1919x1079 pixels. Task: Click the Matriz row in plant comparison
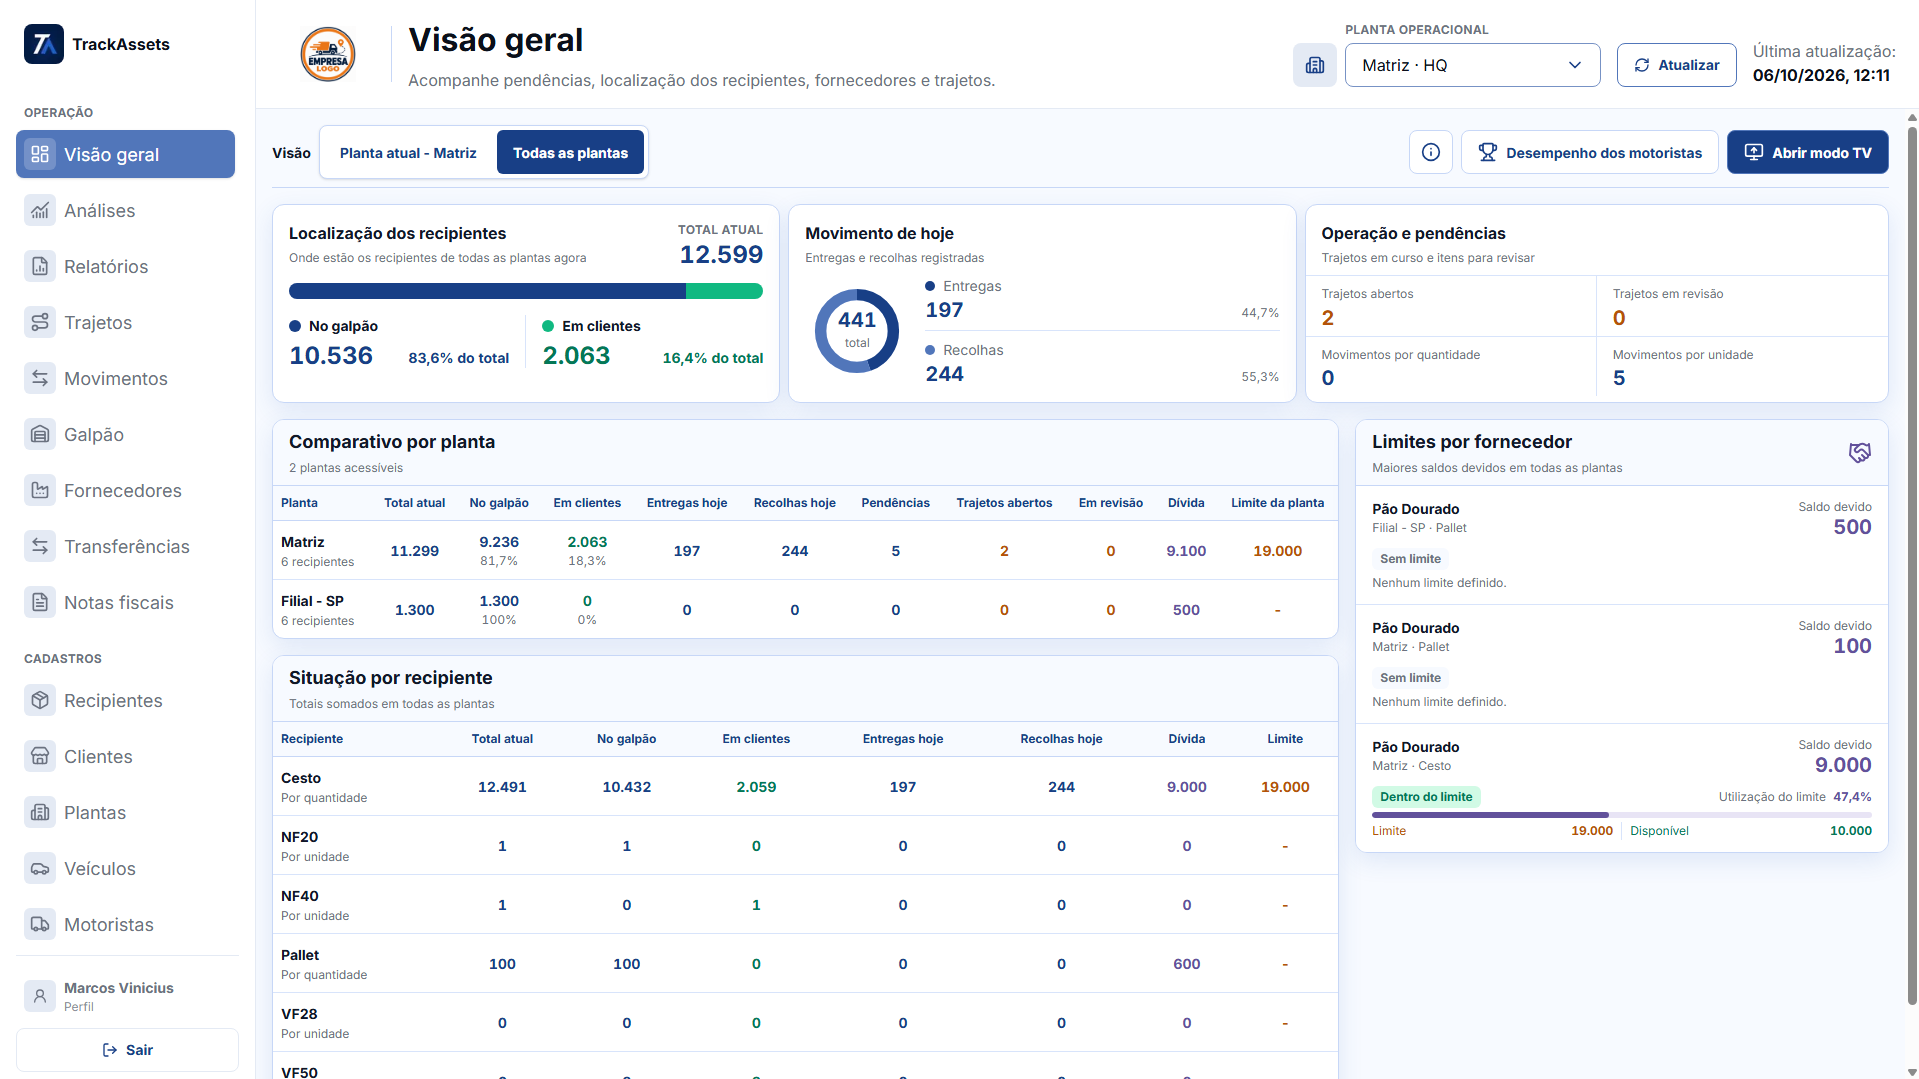tap(805, 551)
